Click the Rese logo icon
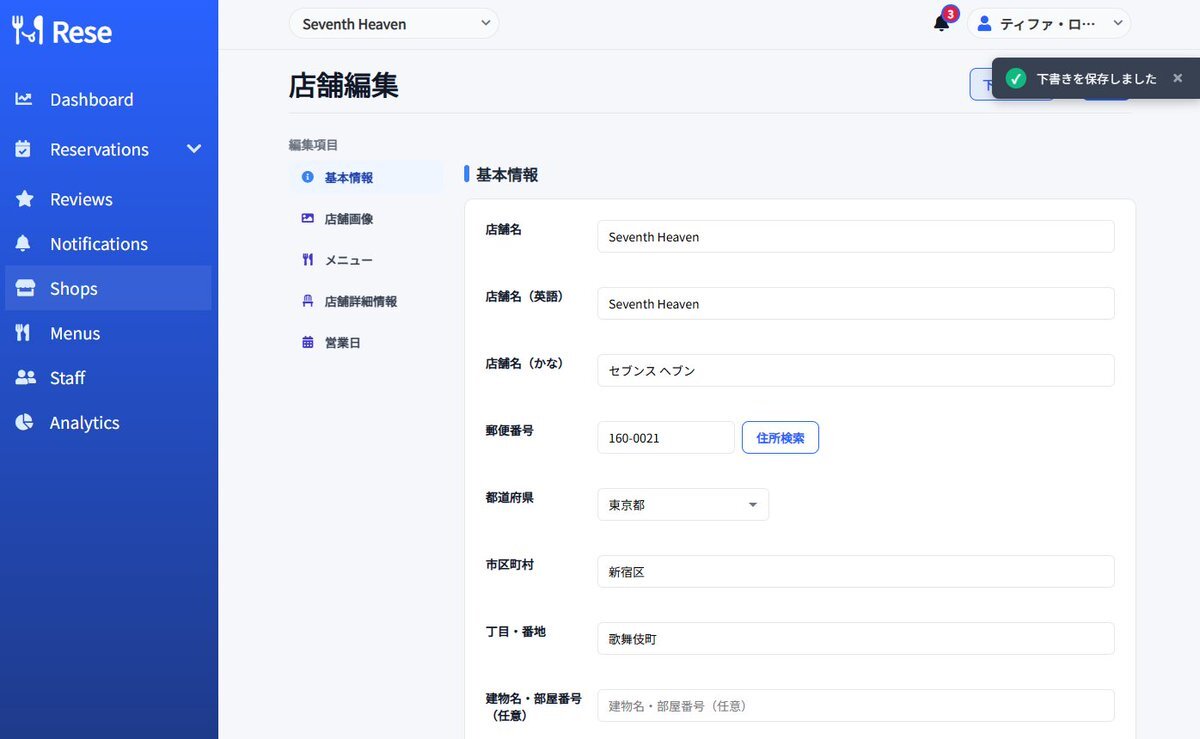Screen dimensions: 1200x739 click(28, 31)
